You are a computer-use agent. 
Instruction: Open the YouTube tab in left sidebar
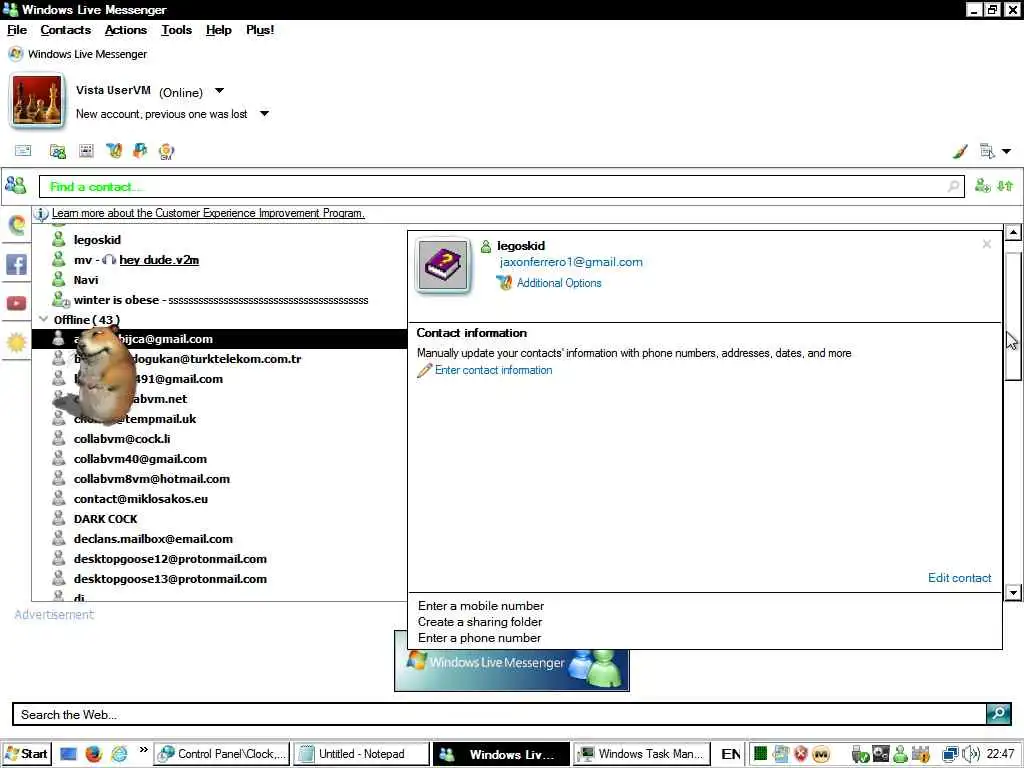[16, 303]
